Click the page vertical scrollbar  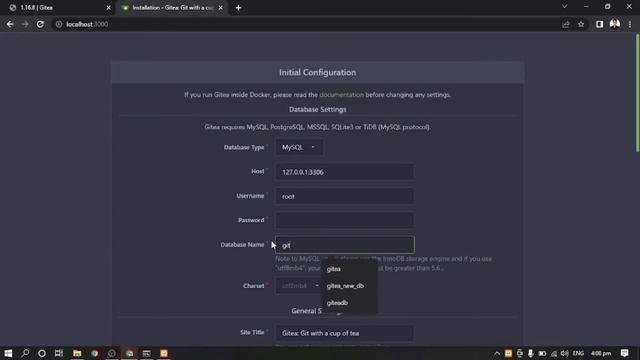click(x=637, y=94)
